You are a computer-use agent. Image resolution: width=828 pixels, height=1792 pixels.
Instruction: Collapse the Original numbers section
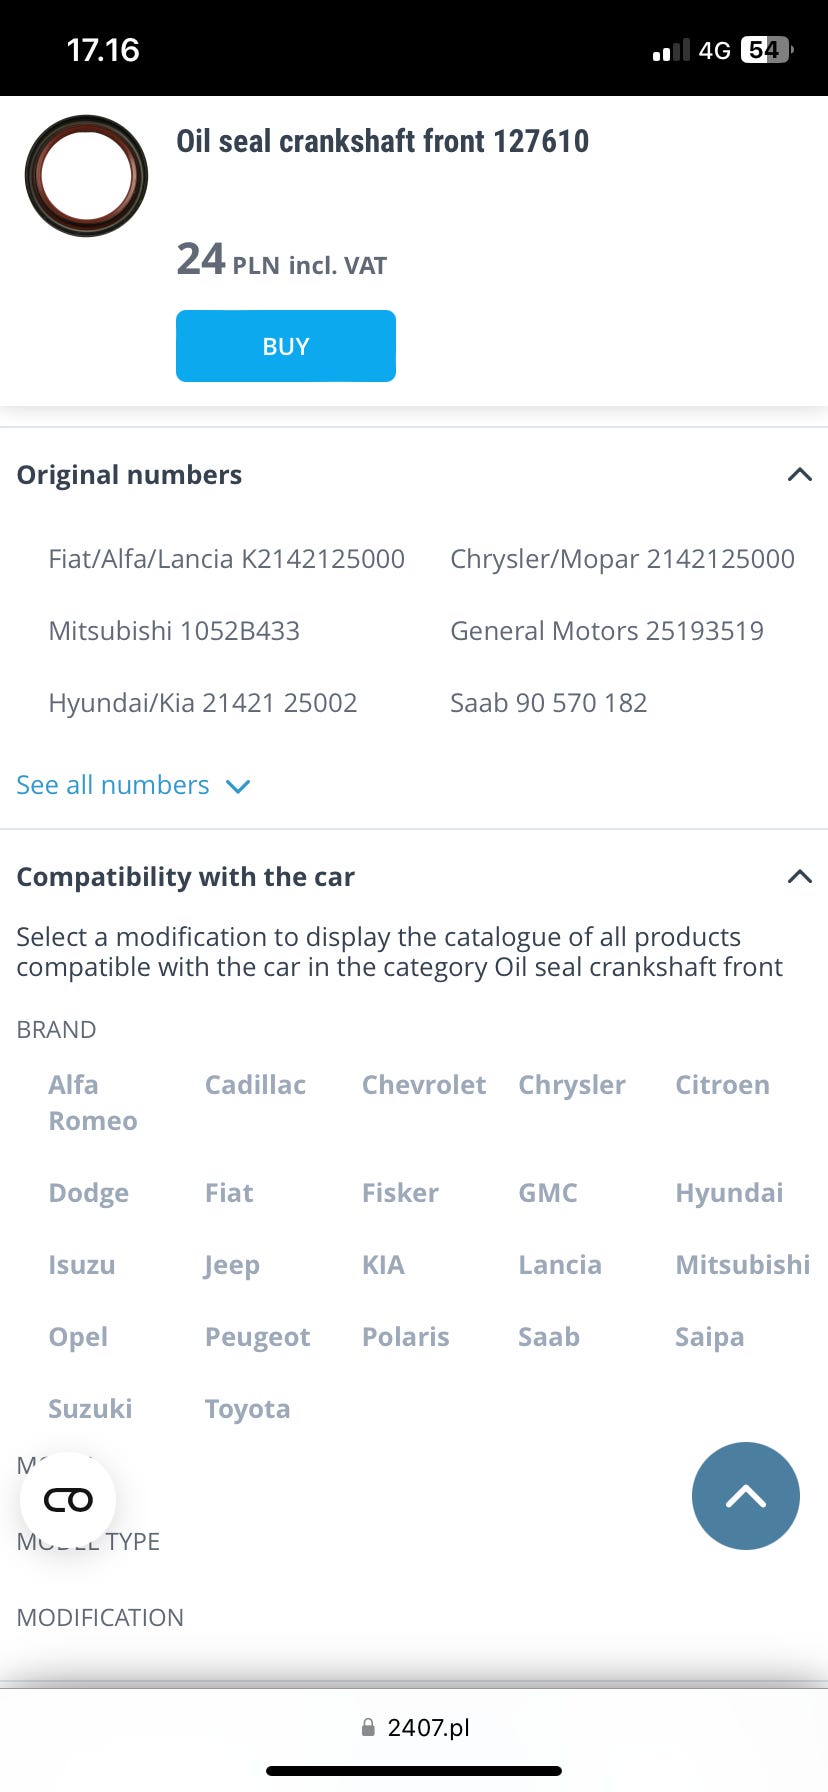(799, 475)
